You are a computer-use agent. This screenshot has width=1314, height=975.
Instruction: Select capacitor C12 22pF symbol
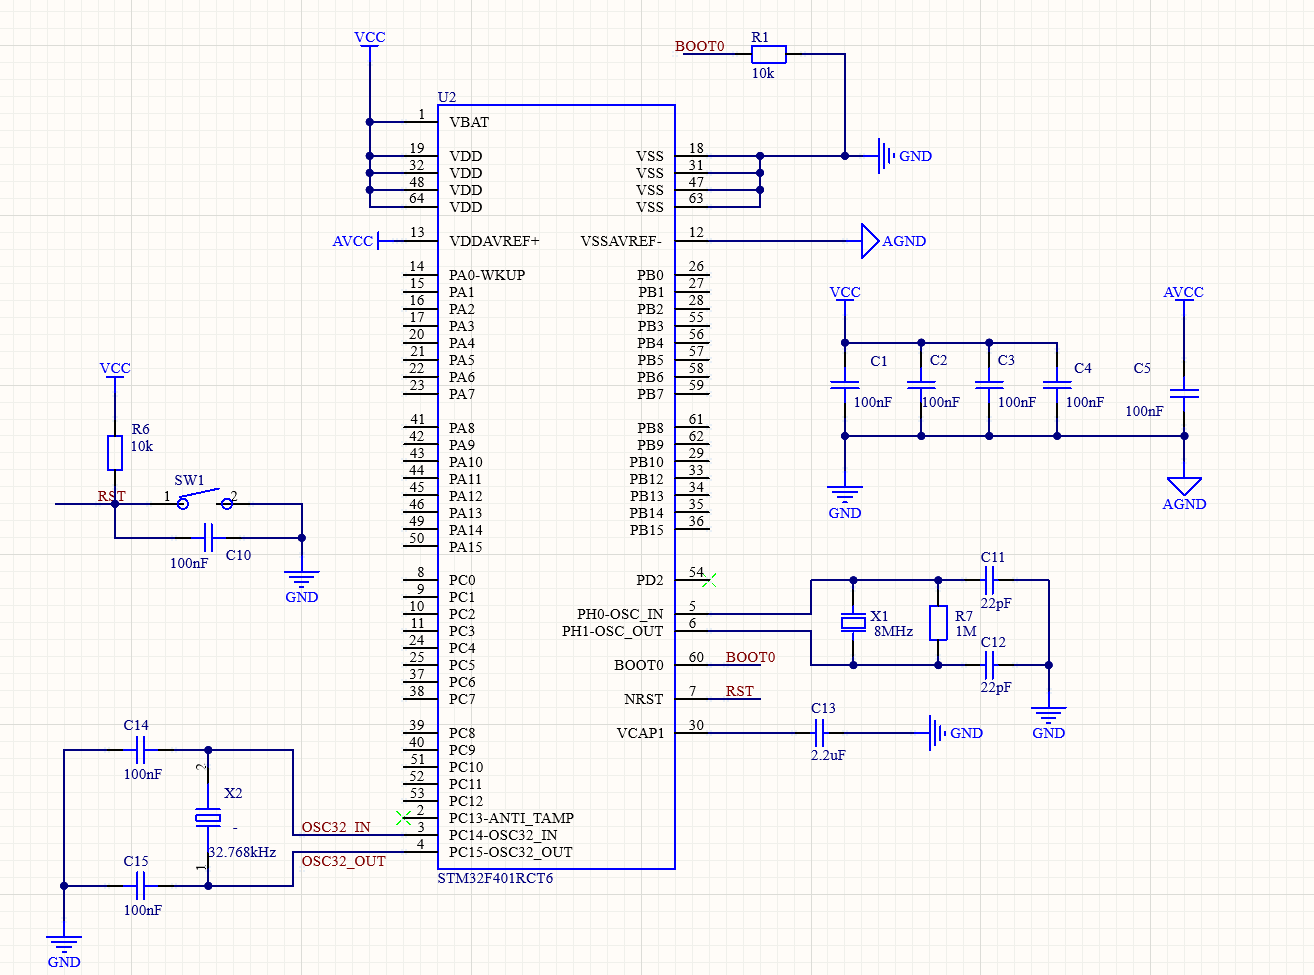[990, 664]
